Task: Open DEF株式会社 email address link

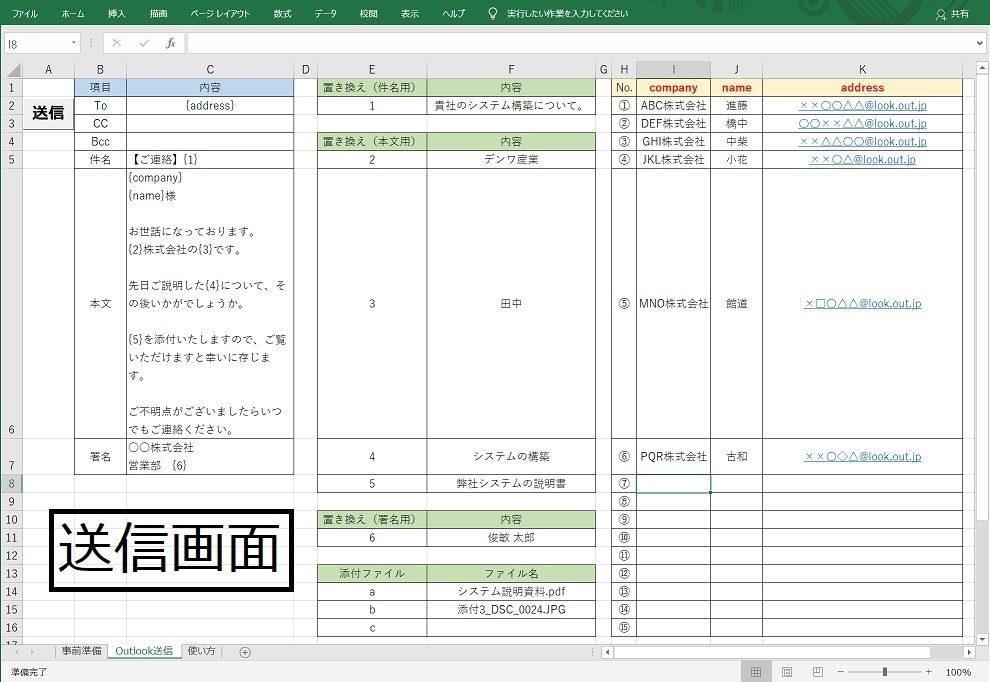Action: (862, 123)
